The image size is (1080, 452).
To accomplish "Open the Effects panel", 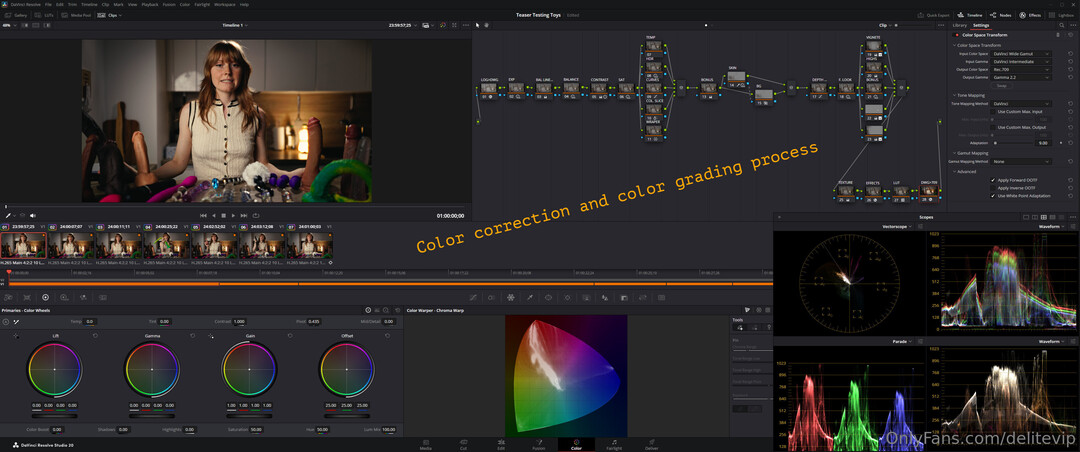I will point(1031,15).
